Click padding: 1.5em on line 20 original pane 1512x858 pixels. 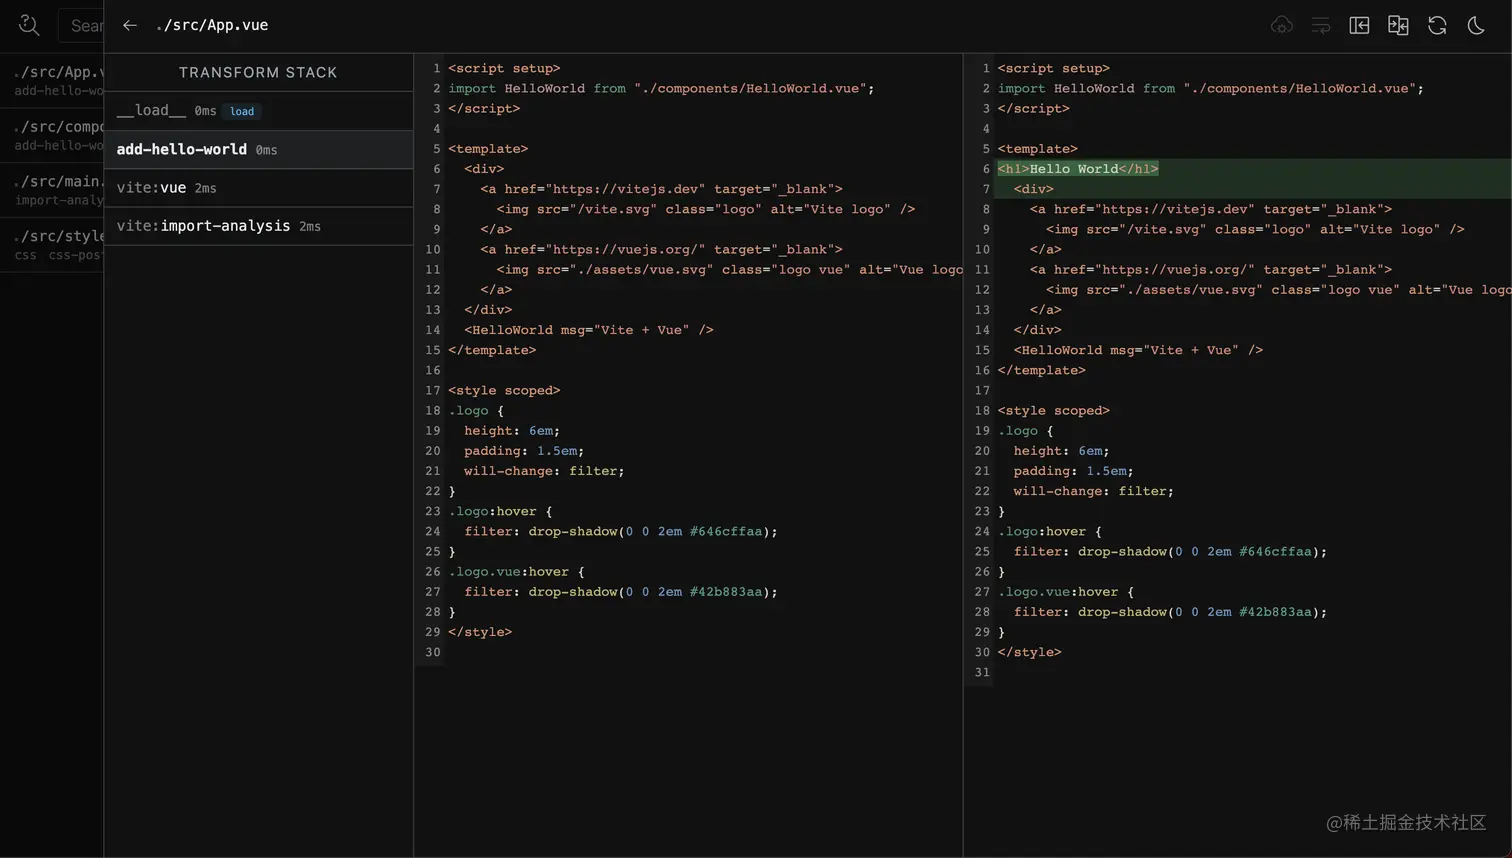[x=524, y=451]
